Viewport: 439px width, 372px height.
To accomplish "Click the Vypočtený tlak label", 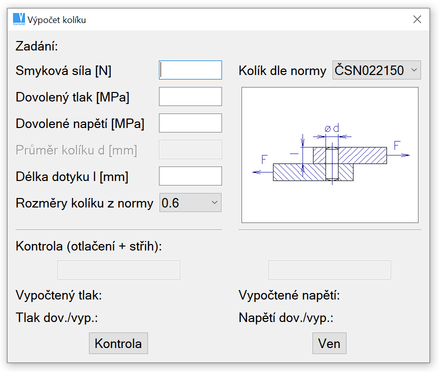I will (59, 295).
